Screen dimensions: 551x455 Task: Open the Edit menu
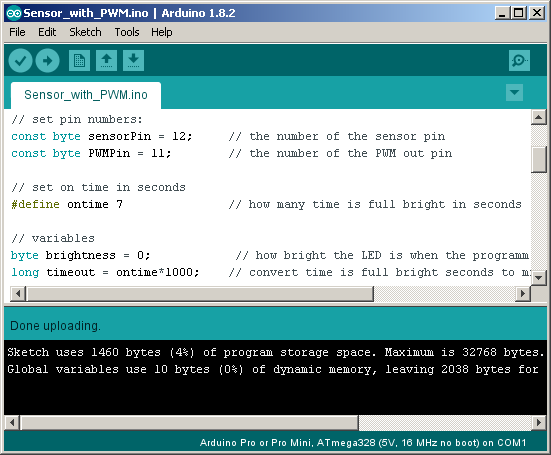[47, 32]
